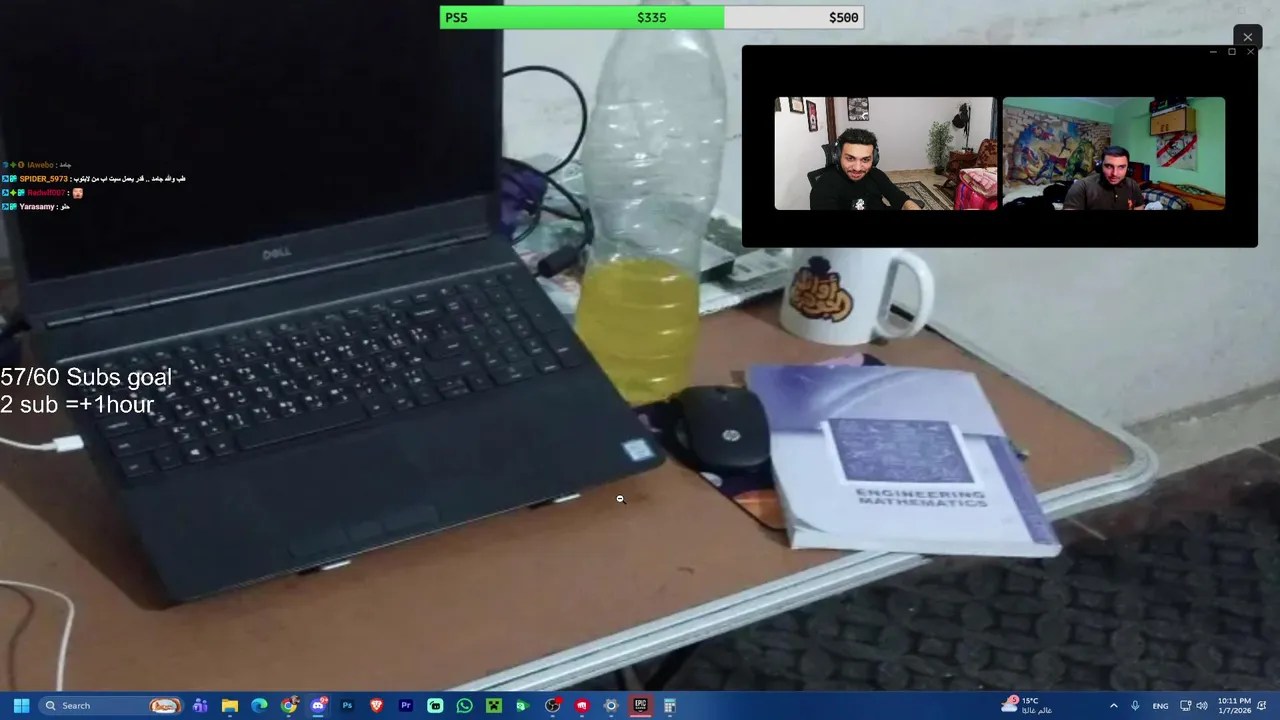
Task: Launch Microsoft Edge from the taskbar
Action: (259, 705)
